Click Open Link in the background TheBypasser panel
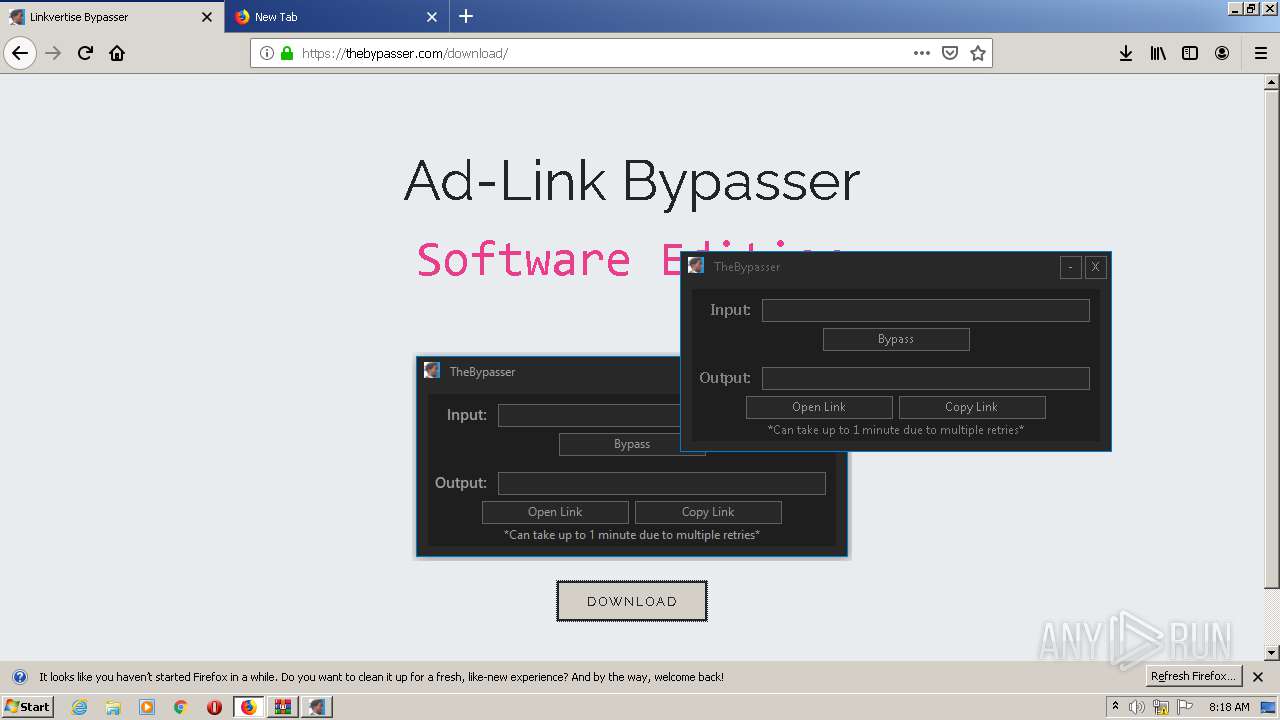This screenshot has height=720, width=1280. pyautogui.click(x=555, y=512)
